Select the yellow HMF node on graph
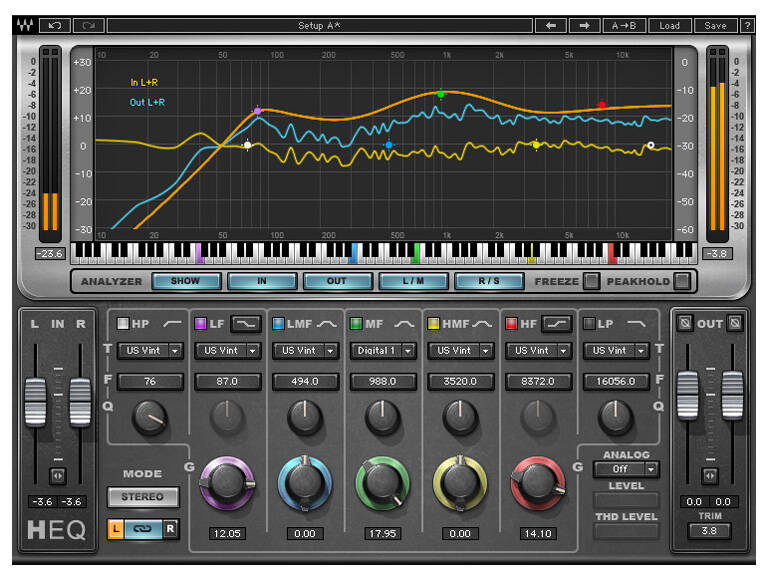This screenshot has height=583, width=777. pyautogui.click(x=536, y=145)
